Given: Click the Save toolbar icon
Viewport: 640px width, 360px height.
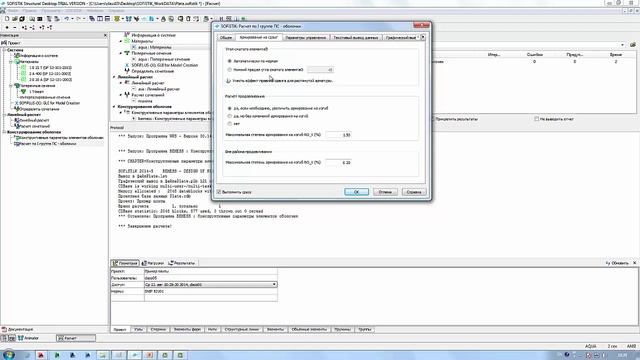Looking at the screenshot, I should (x=22, y=19).
